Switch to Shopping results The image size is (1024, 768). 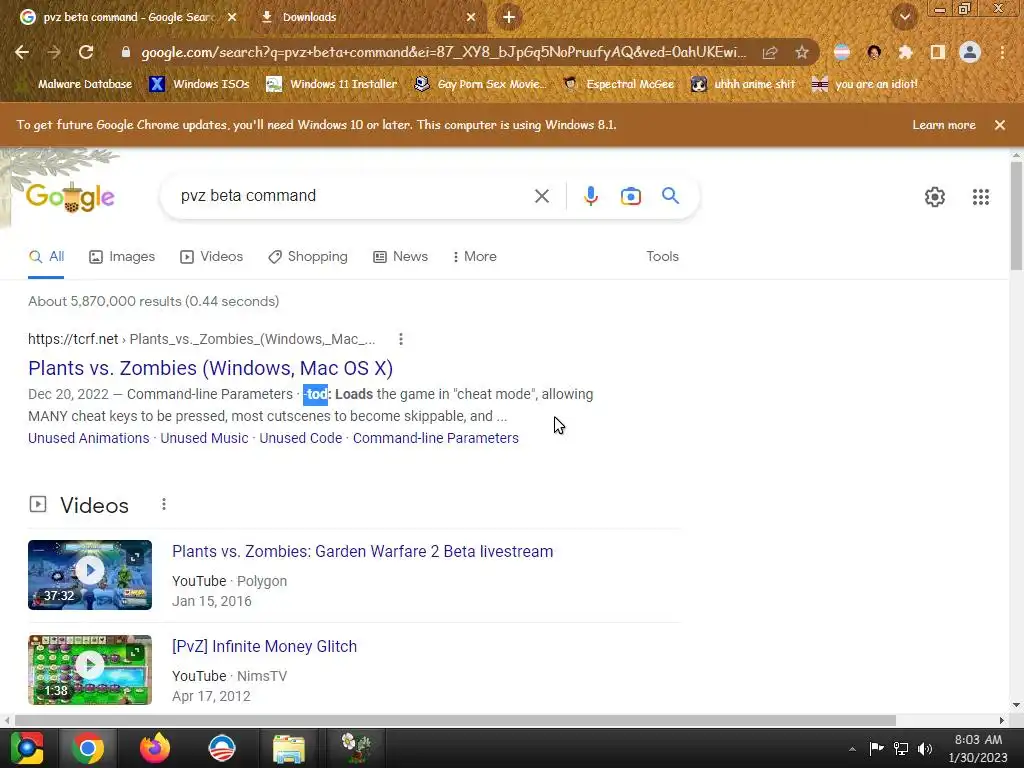pos(308,257)
